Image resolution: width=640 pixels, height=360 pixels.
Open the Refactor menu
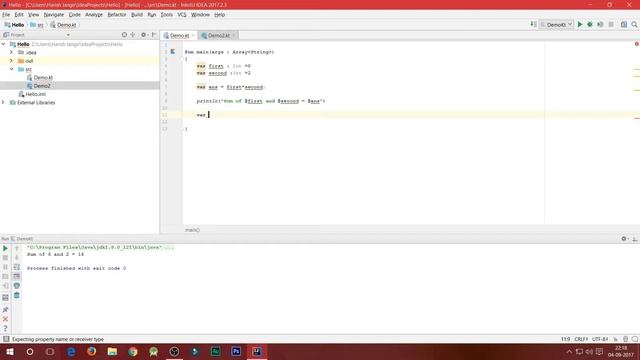click(x=117, y=14)
